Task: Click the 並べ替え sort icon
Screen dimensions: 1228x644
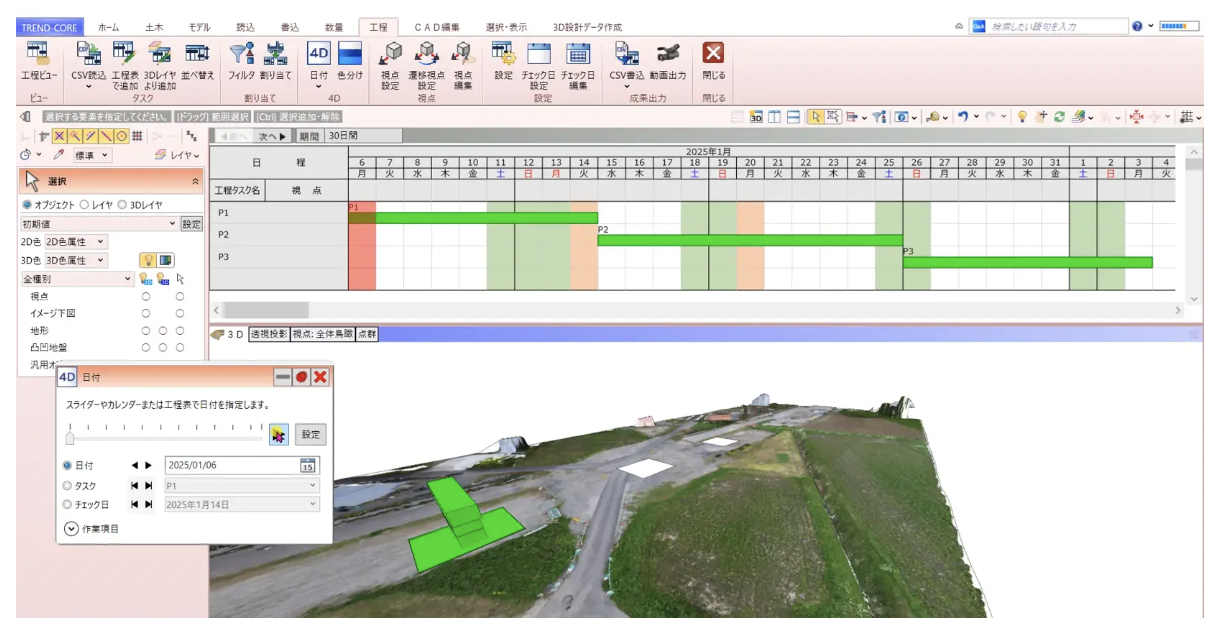Action: [x=197, y=57]
